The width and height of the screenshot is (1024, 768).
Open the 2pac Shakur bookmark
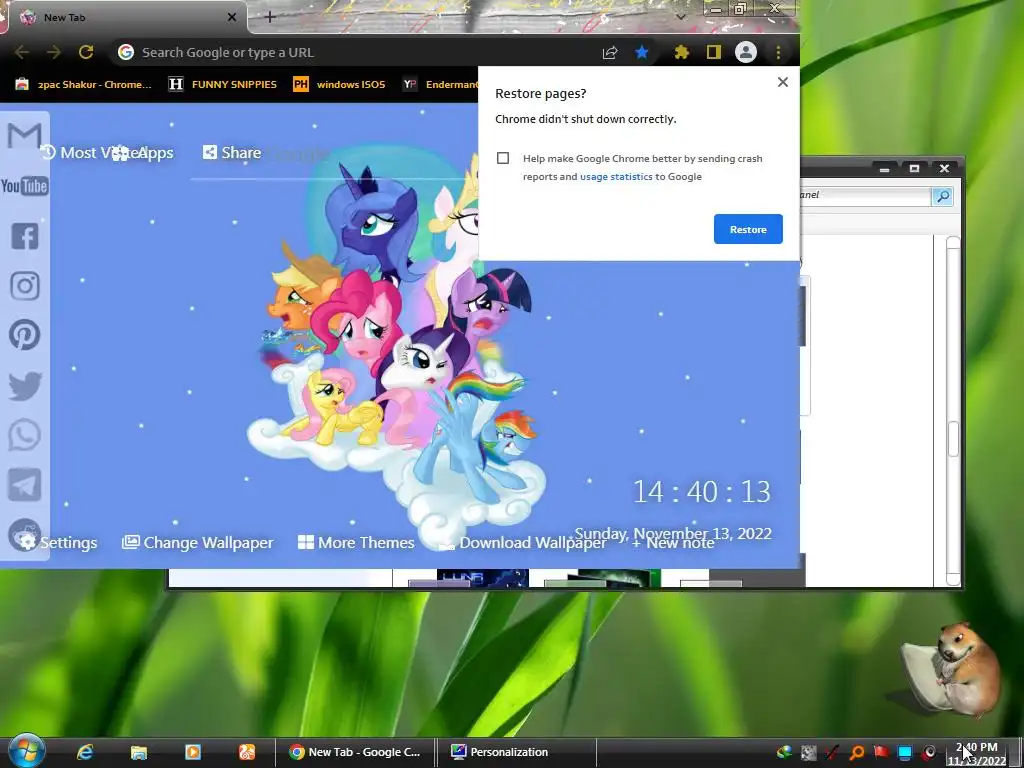coord(84,84)
